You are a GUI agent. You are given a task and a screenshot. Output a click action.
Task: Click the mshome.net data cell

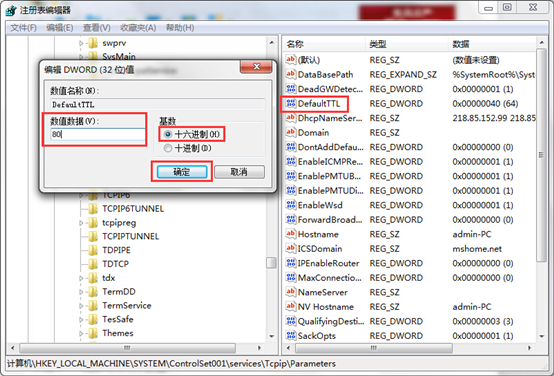click(477, 248)
